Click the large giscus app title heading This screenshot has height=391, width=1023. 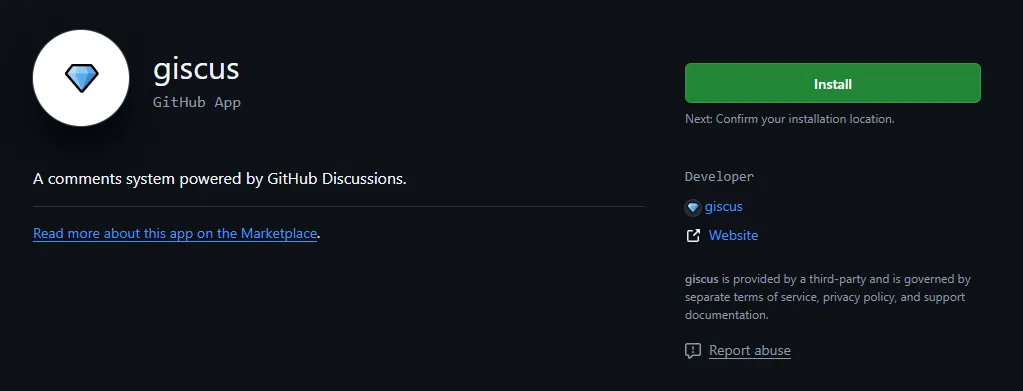(196, 69)
